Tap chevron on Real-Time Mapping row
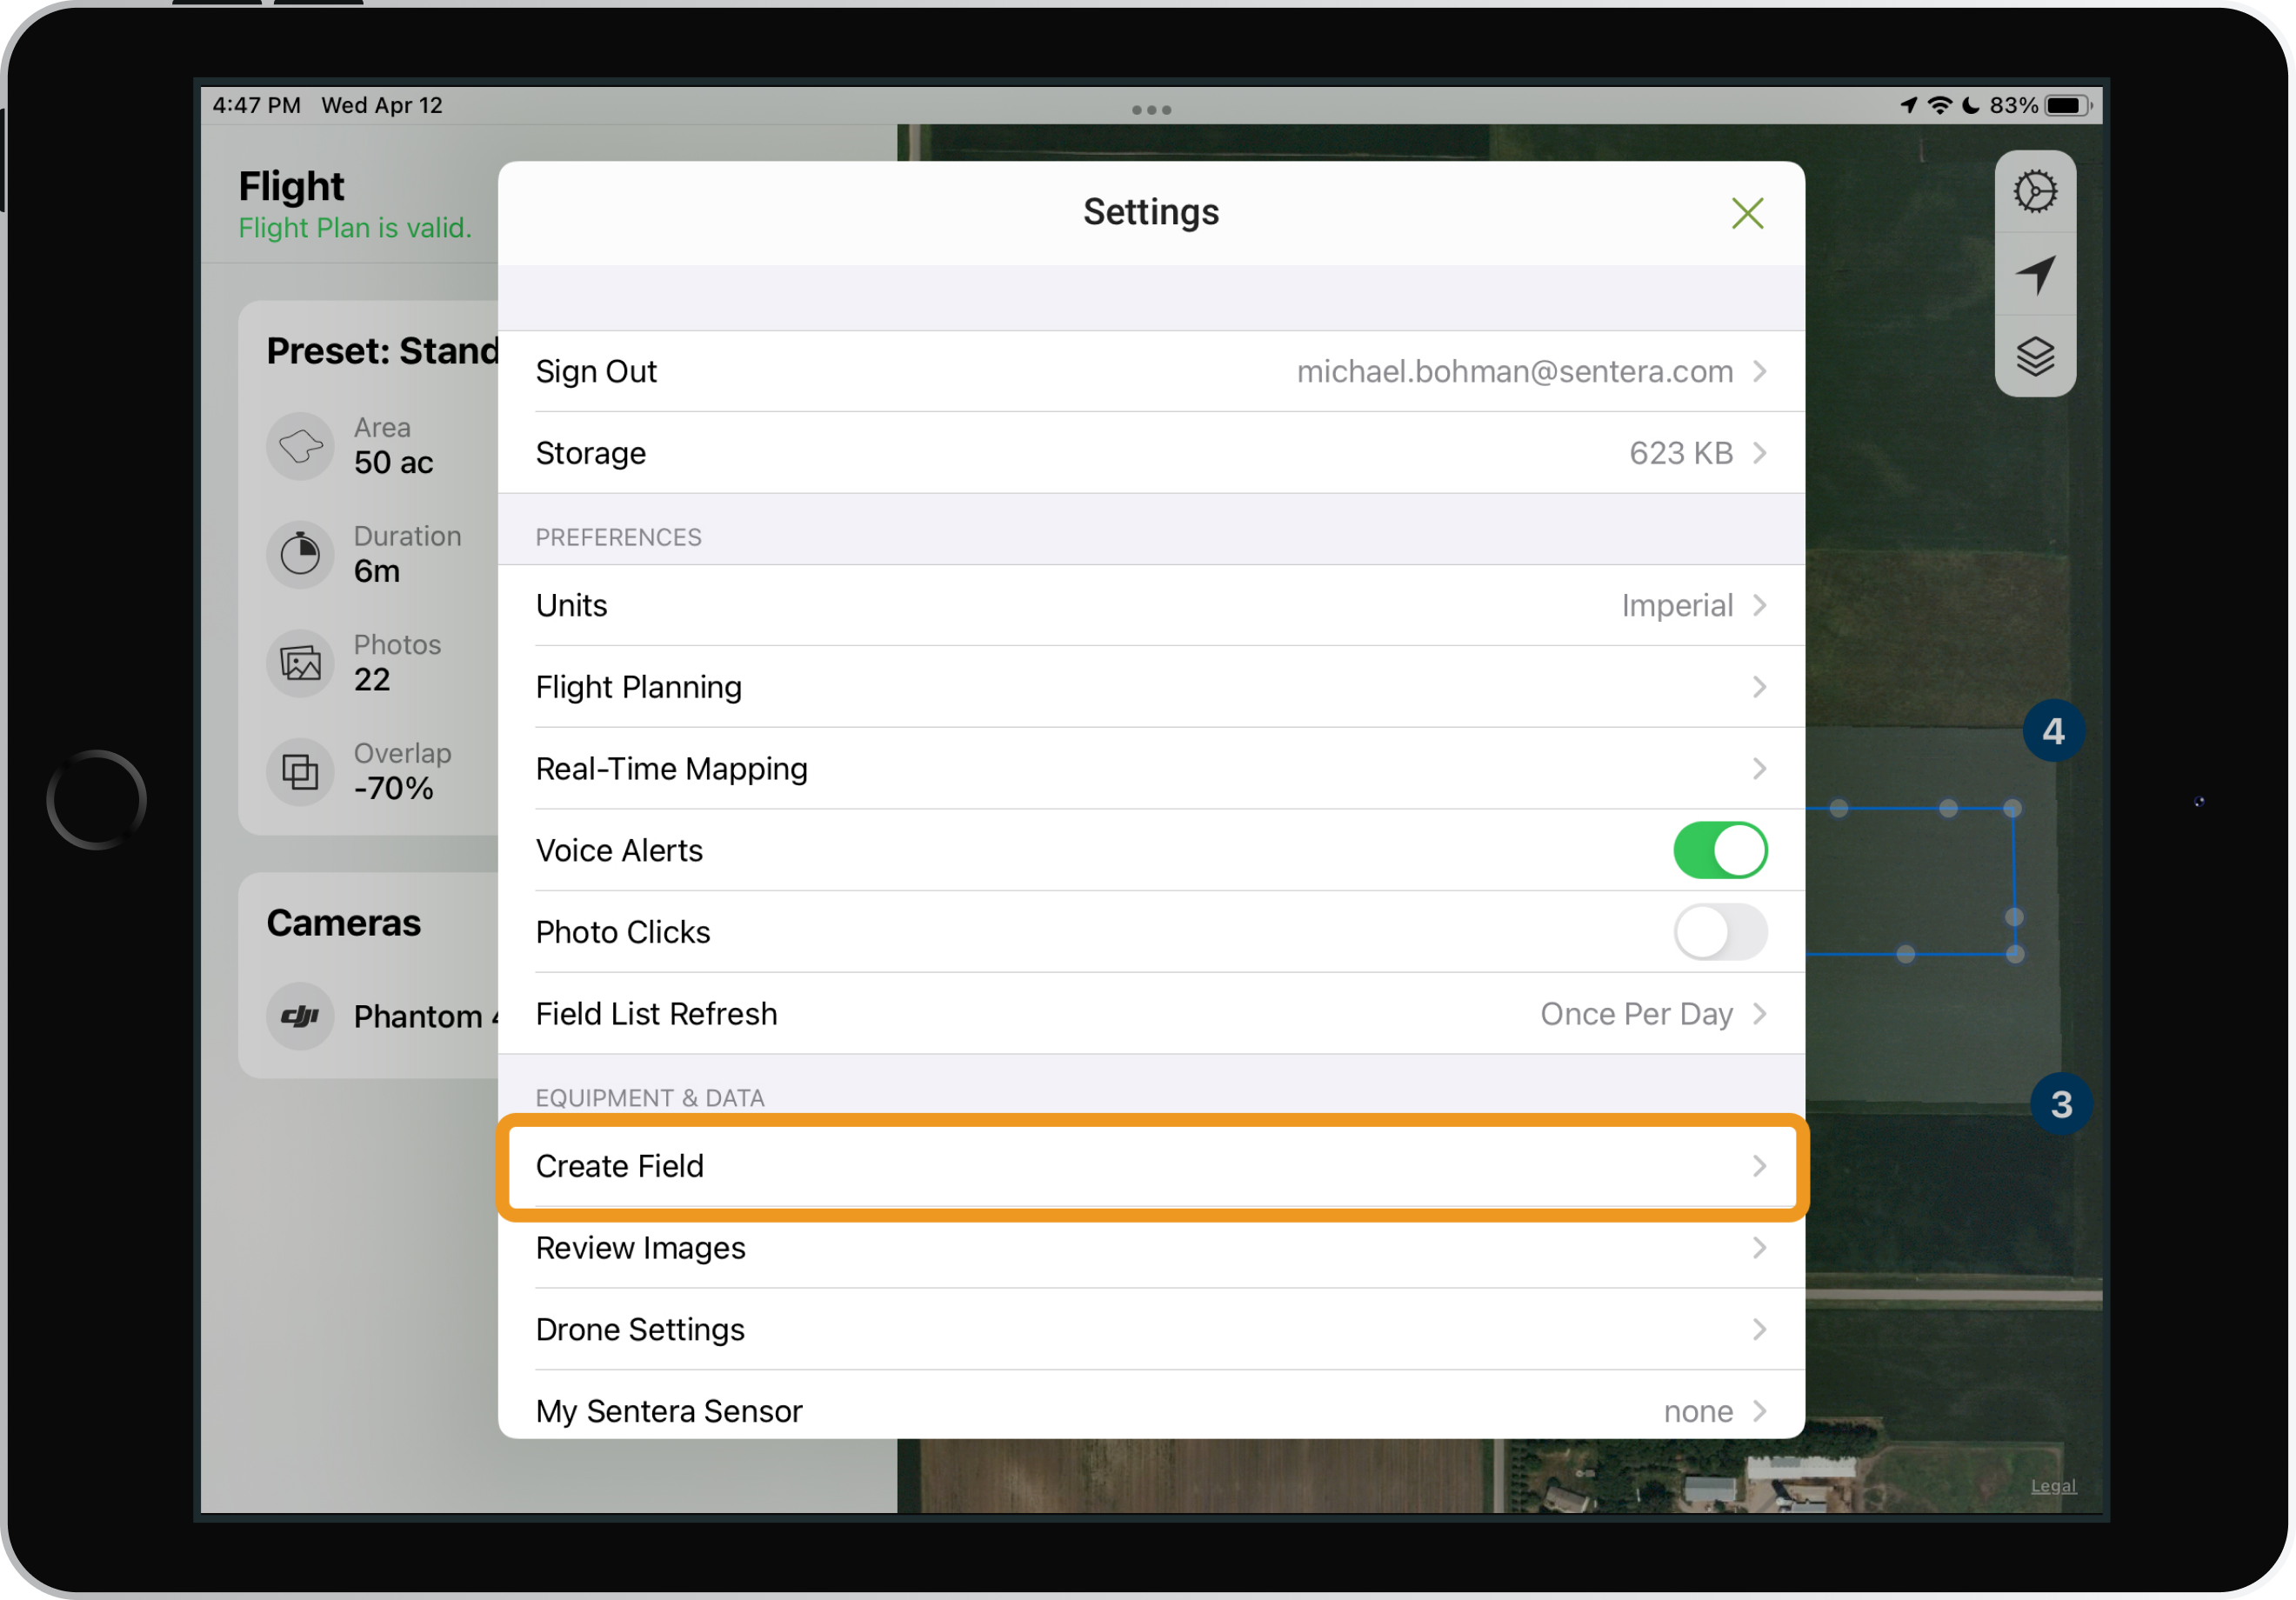 [x=1760, y=769]
